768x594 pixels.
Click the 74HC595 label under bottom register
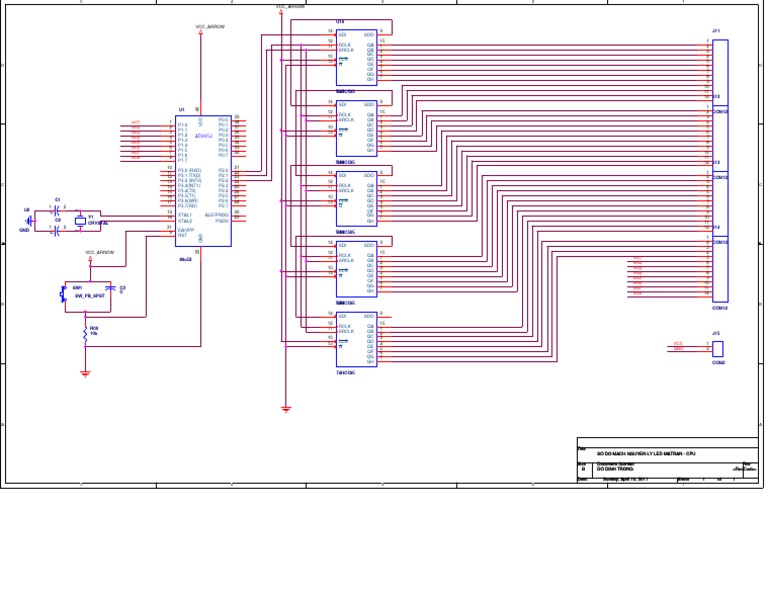(x=345, y=373)
